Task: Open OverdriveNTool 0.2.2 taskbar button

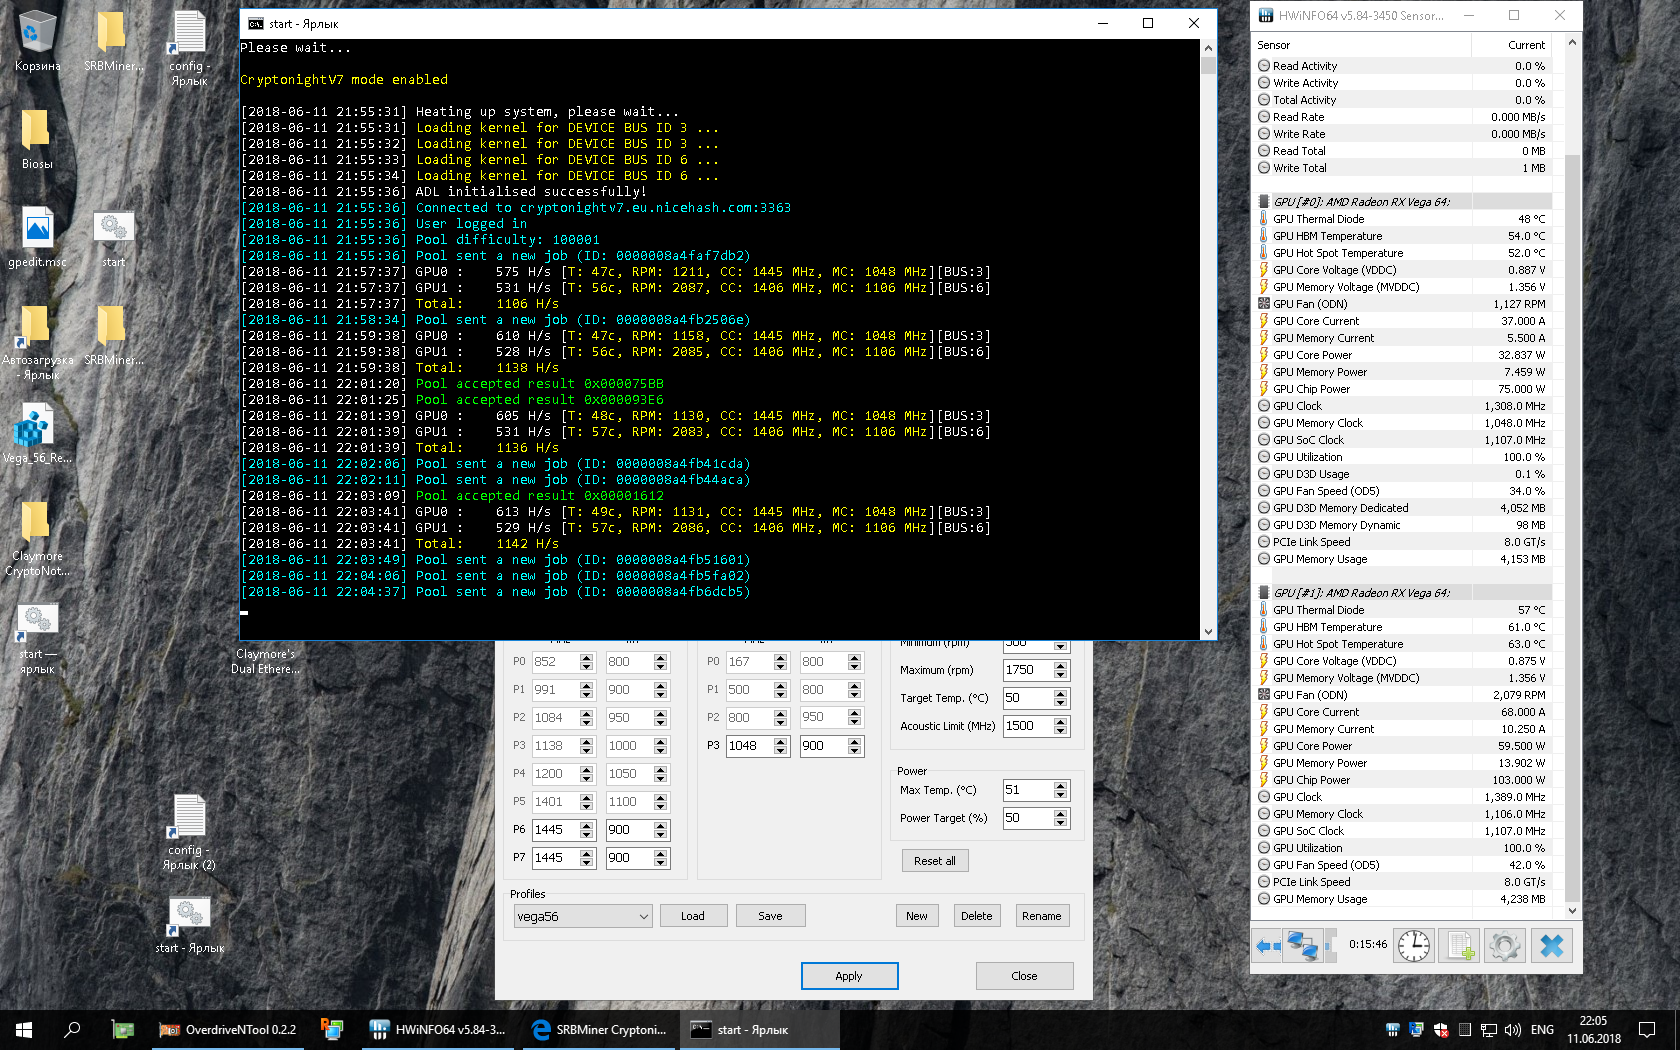Action: coord(229,1029)
